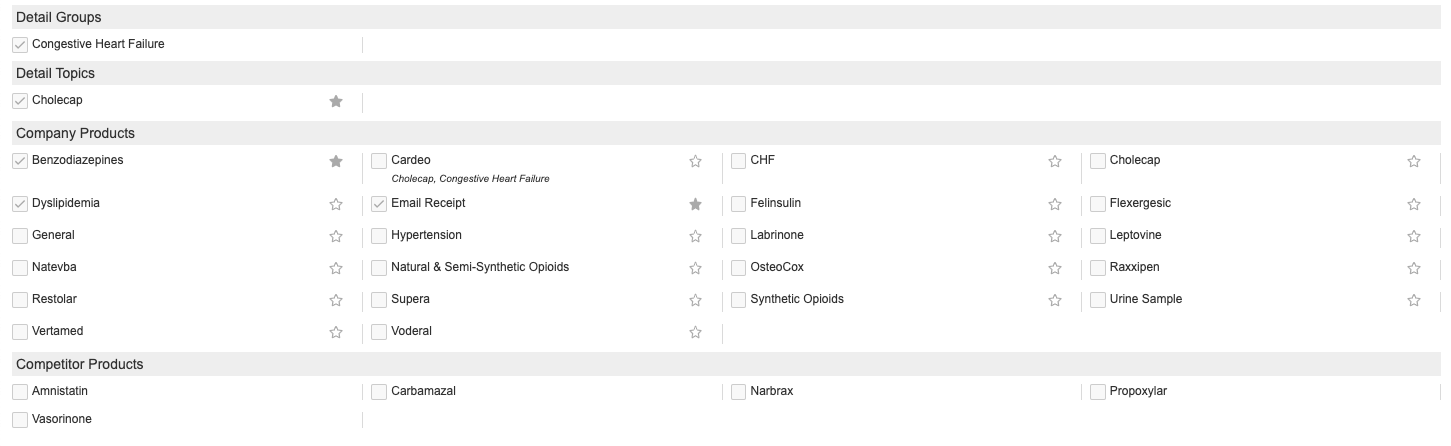1451x446 pixels.
Task: Select the Narbrax competitor checkbox
Action: tap(738, 392)
